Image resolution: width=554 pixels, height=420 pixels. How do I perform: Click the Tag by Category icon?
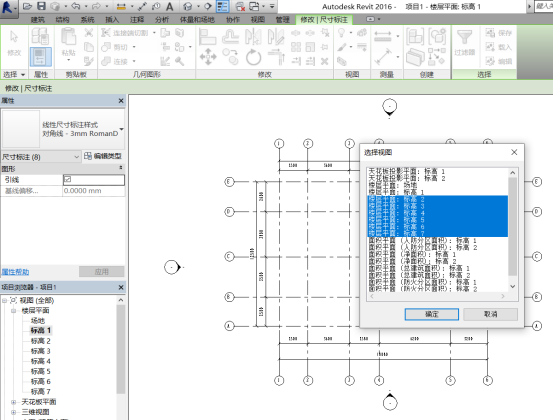156,6
